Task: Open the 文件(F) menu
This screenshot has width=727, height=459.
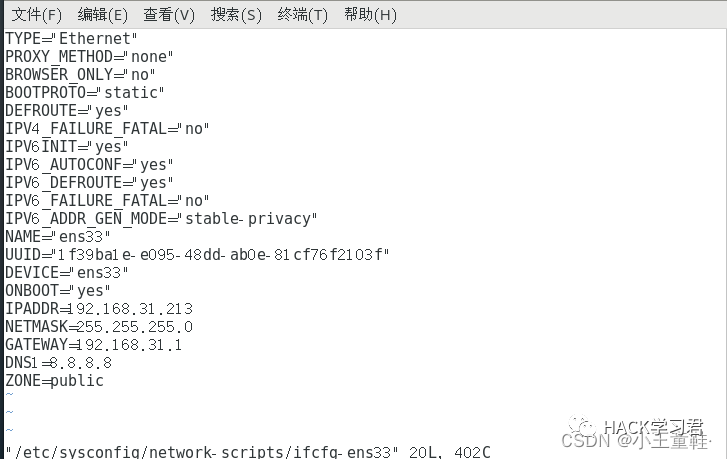Action: tap(36, 15)
